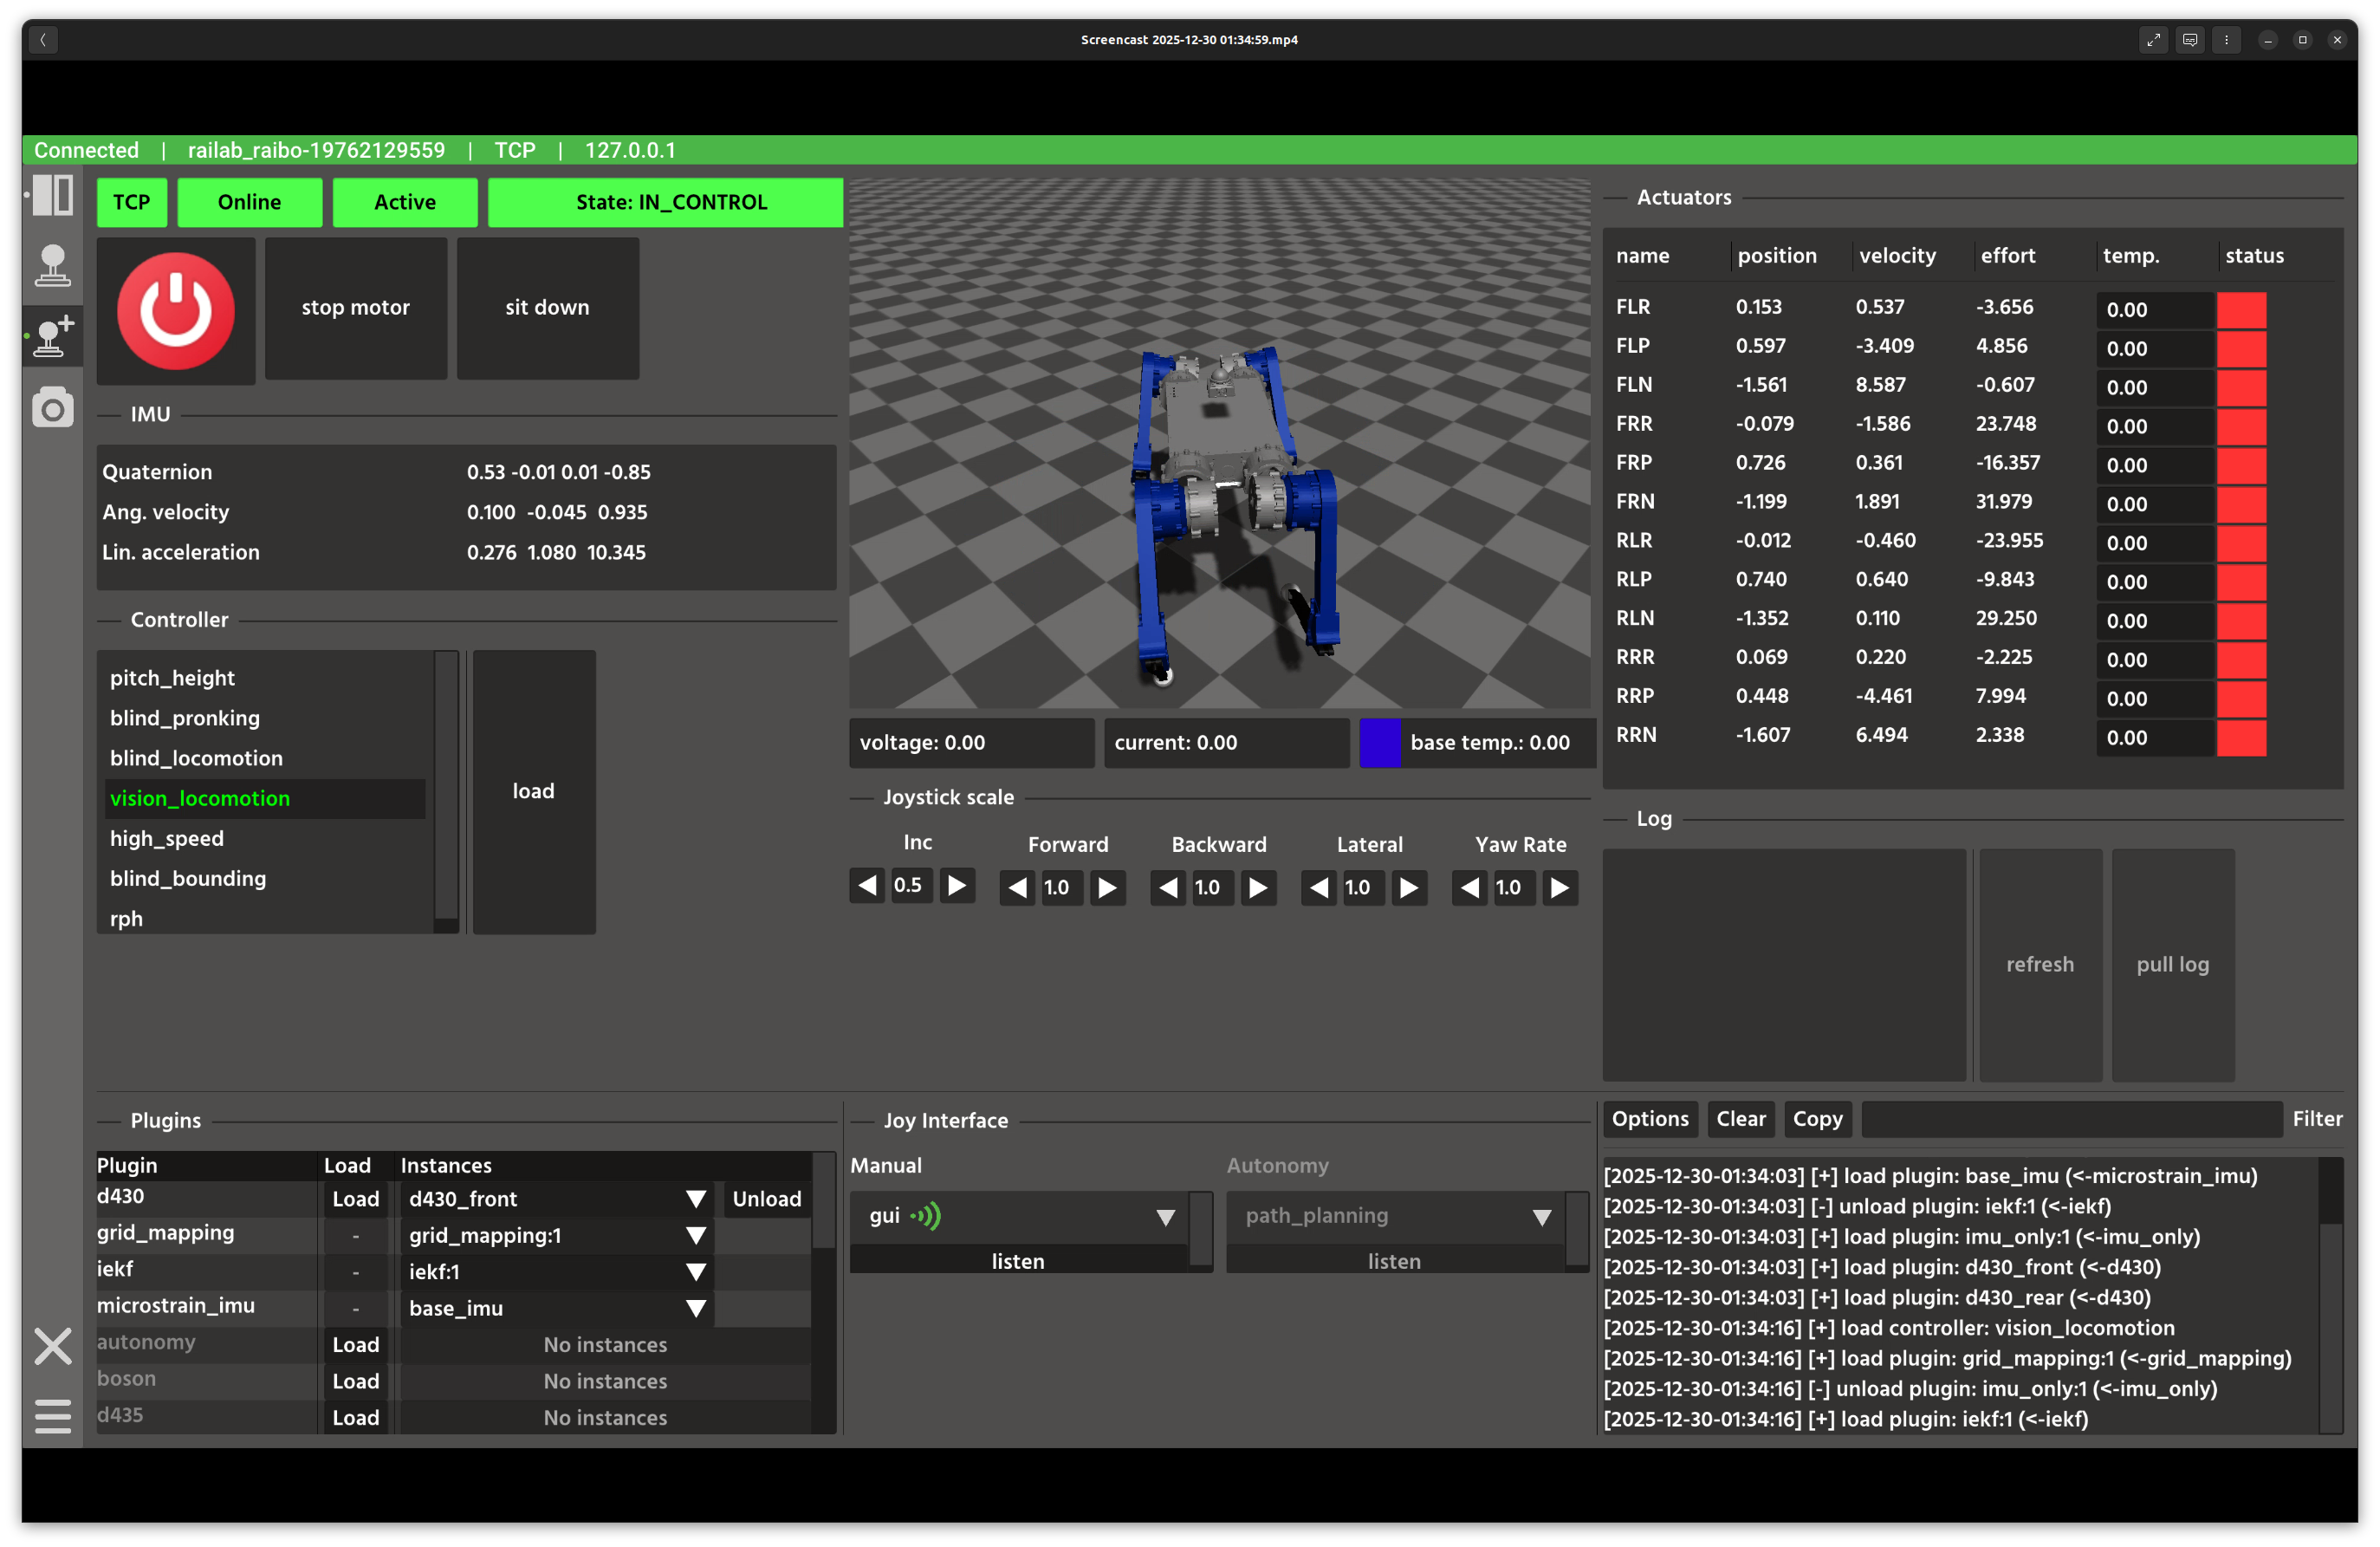2380x1547 pixels.
Task: Select blind_locomotion in controller list
Action: pyautogui.click(x=196, y=758)
